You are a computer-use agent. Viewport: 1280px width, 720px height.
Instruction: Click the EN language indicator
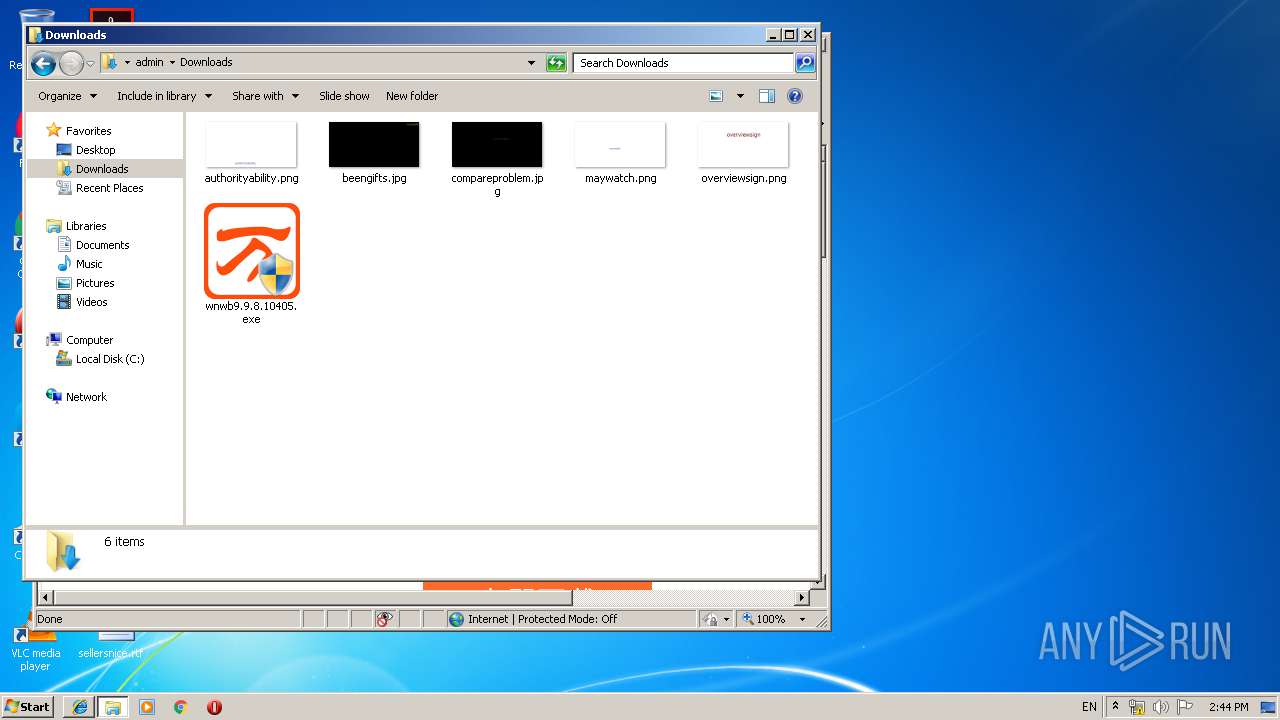click(x=1089, y=707)
